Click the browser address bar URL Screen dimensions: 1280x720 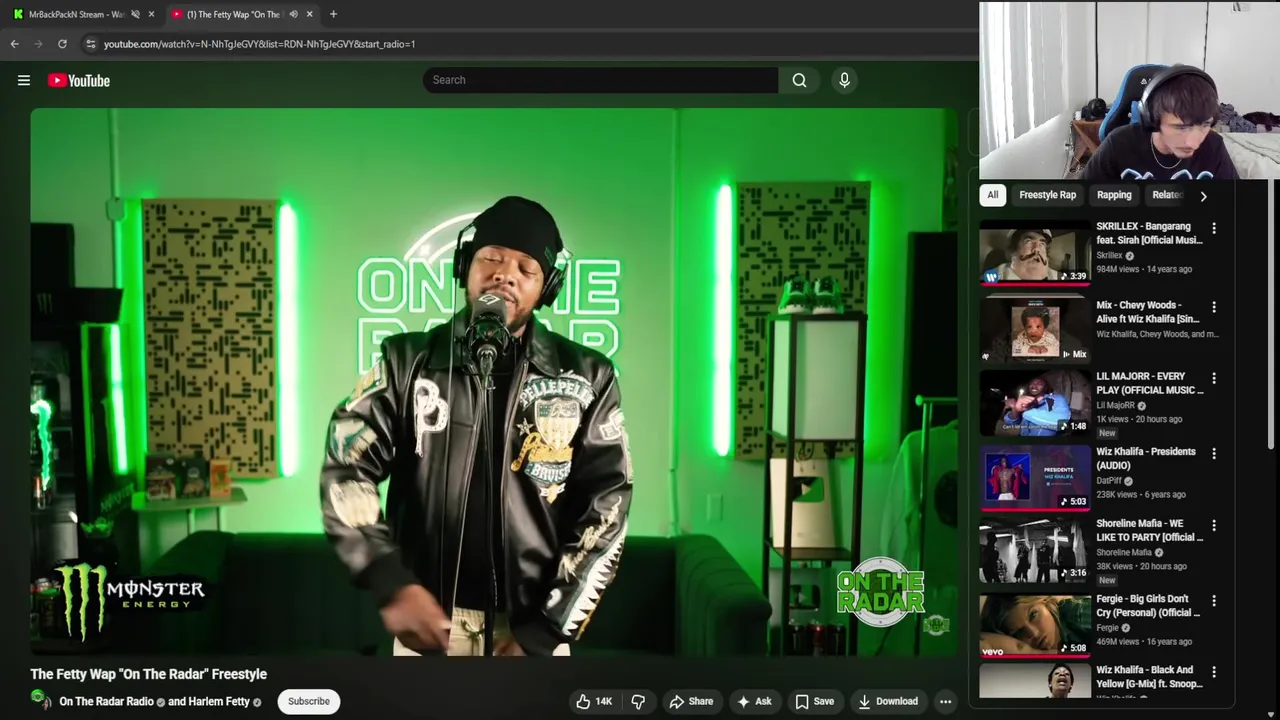click(260, 44)
